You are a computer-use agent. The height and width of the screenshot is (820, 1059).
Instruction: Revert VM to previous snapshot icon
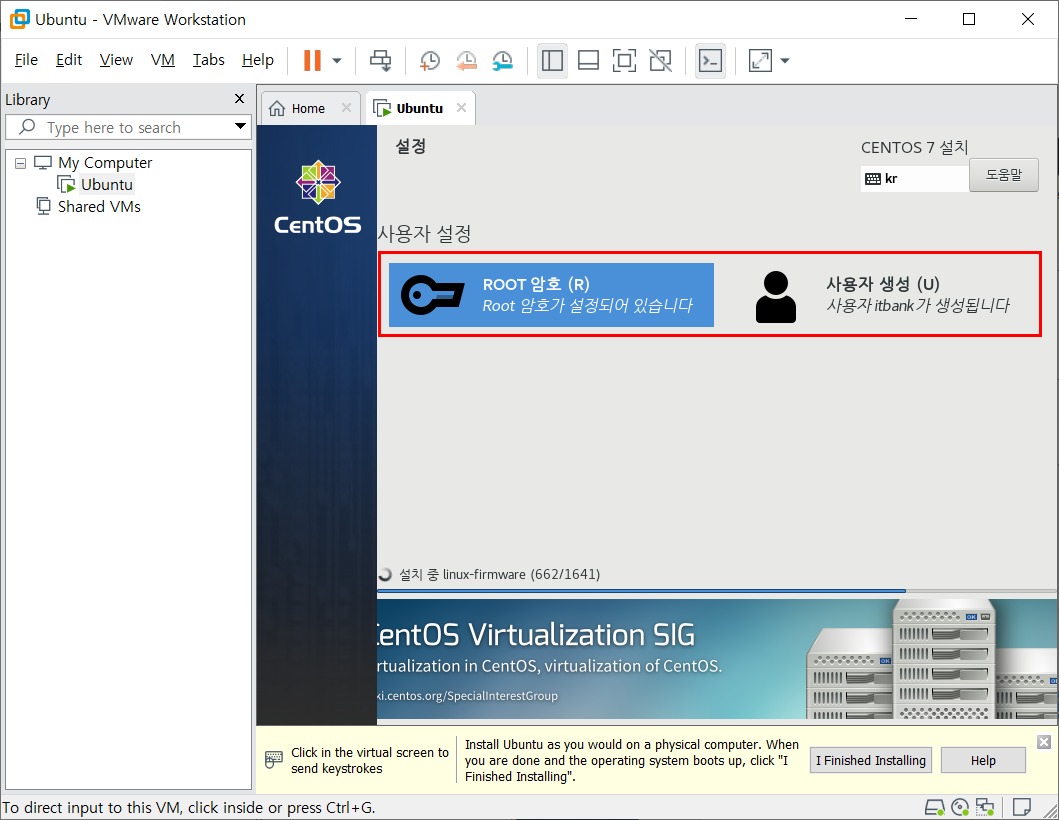pos(466,61)
